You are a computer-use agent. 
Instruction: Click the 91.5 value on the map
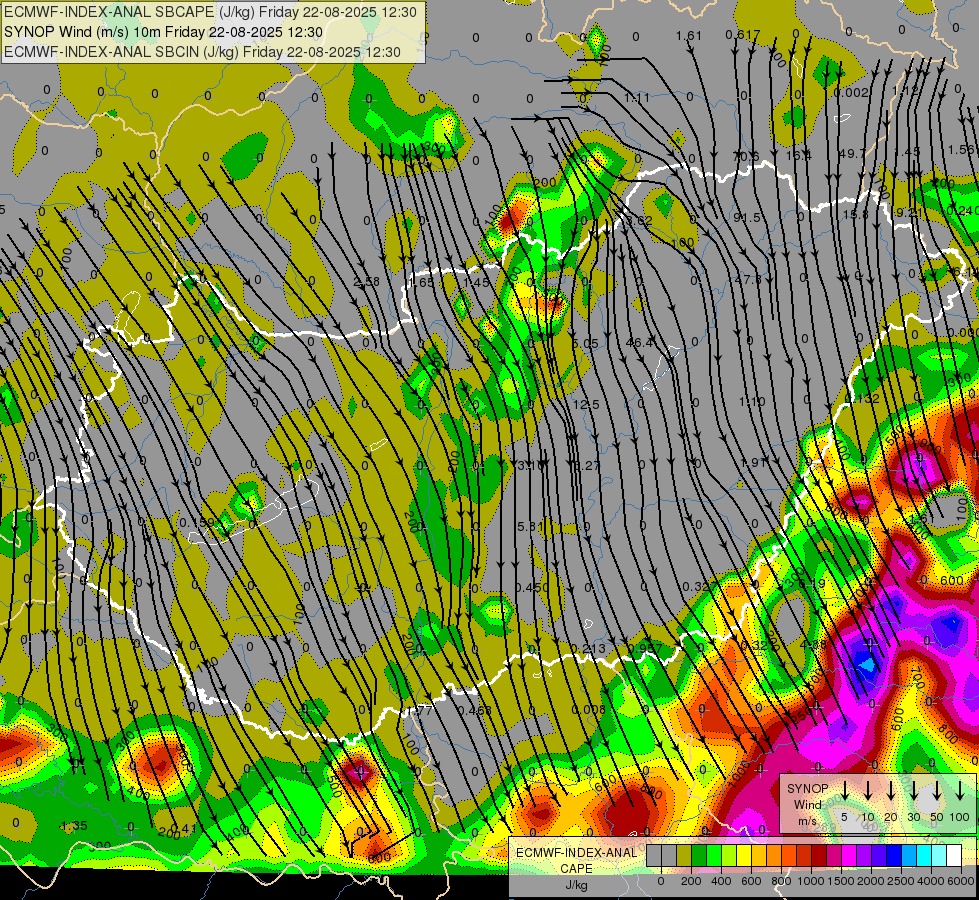(x=747, y=217)
